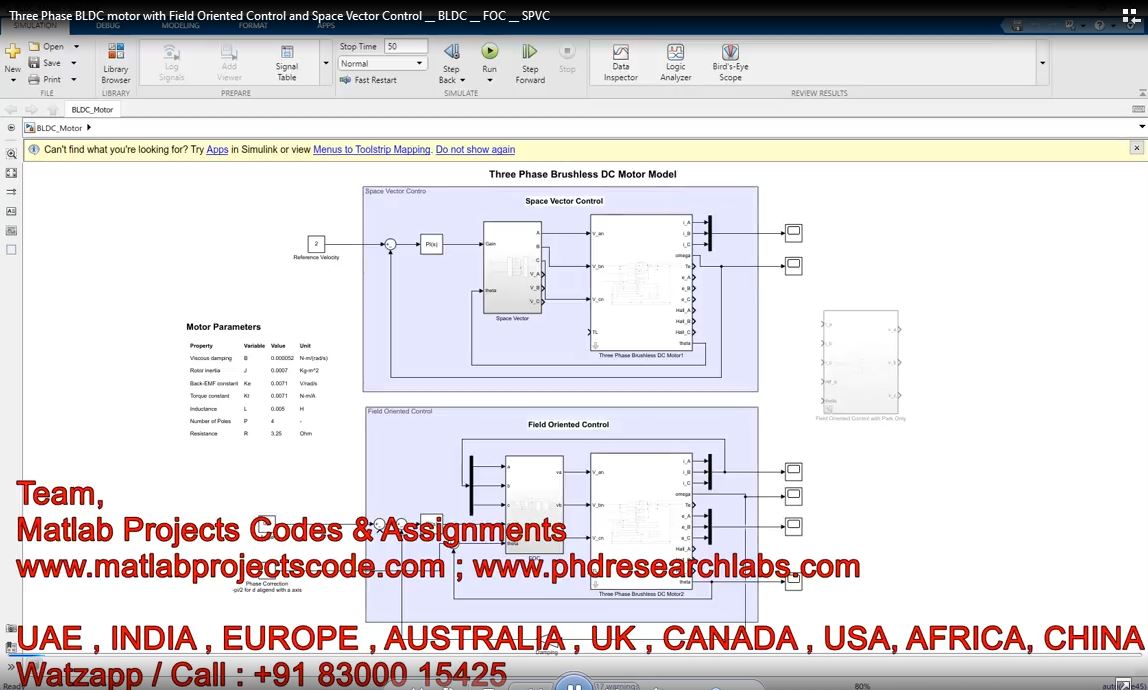Image resolution: width=1148 pixels, height=690 pixels.
Task: Select the Three Phase Brushless DC Motor1 block
Action: [641, 283]
